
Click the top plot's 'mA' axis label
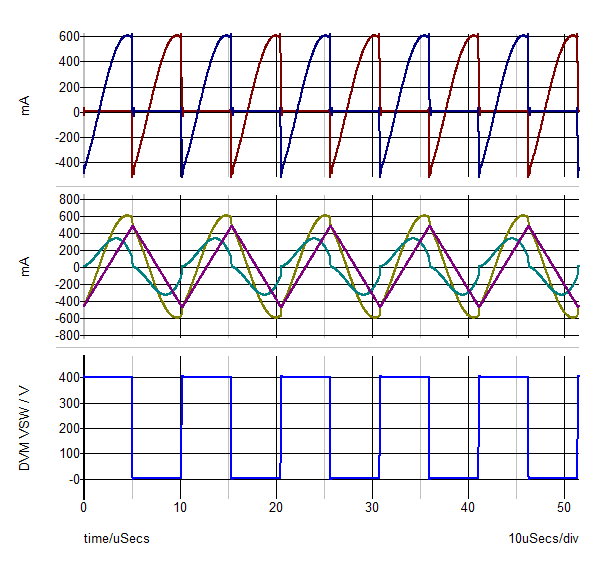click(27, 105)
